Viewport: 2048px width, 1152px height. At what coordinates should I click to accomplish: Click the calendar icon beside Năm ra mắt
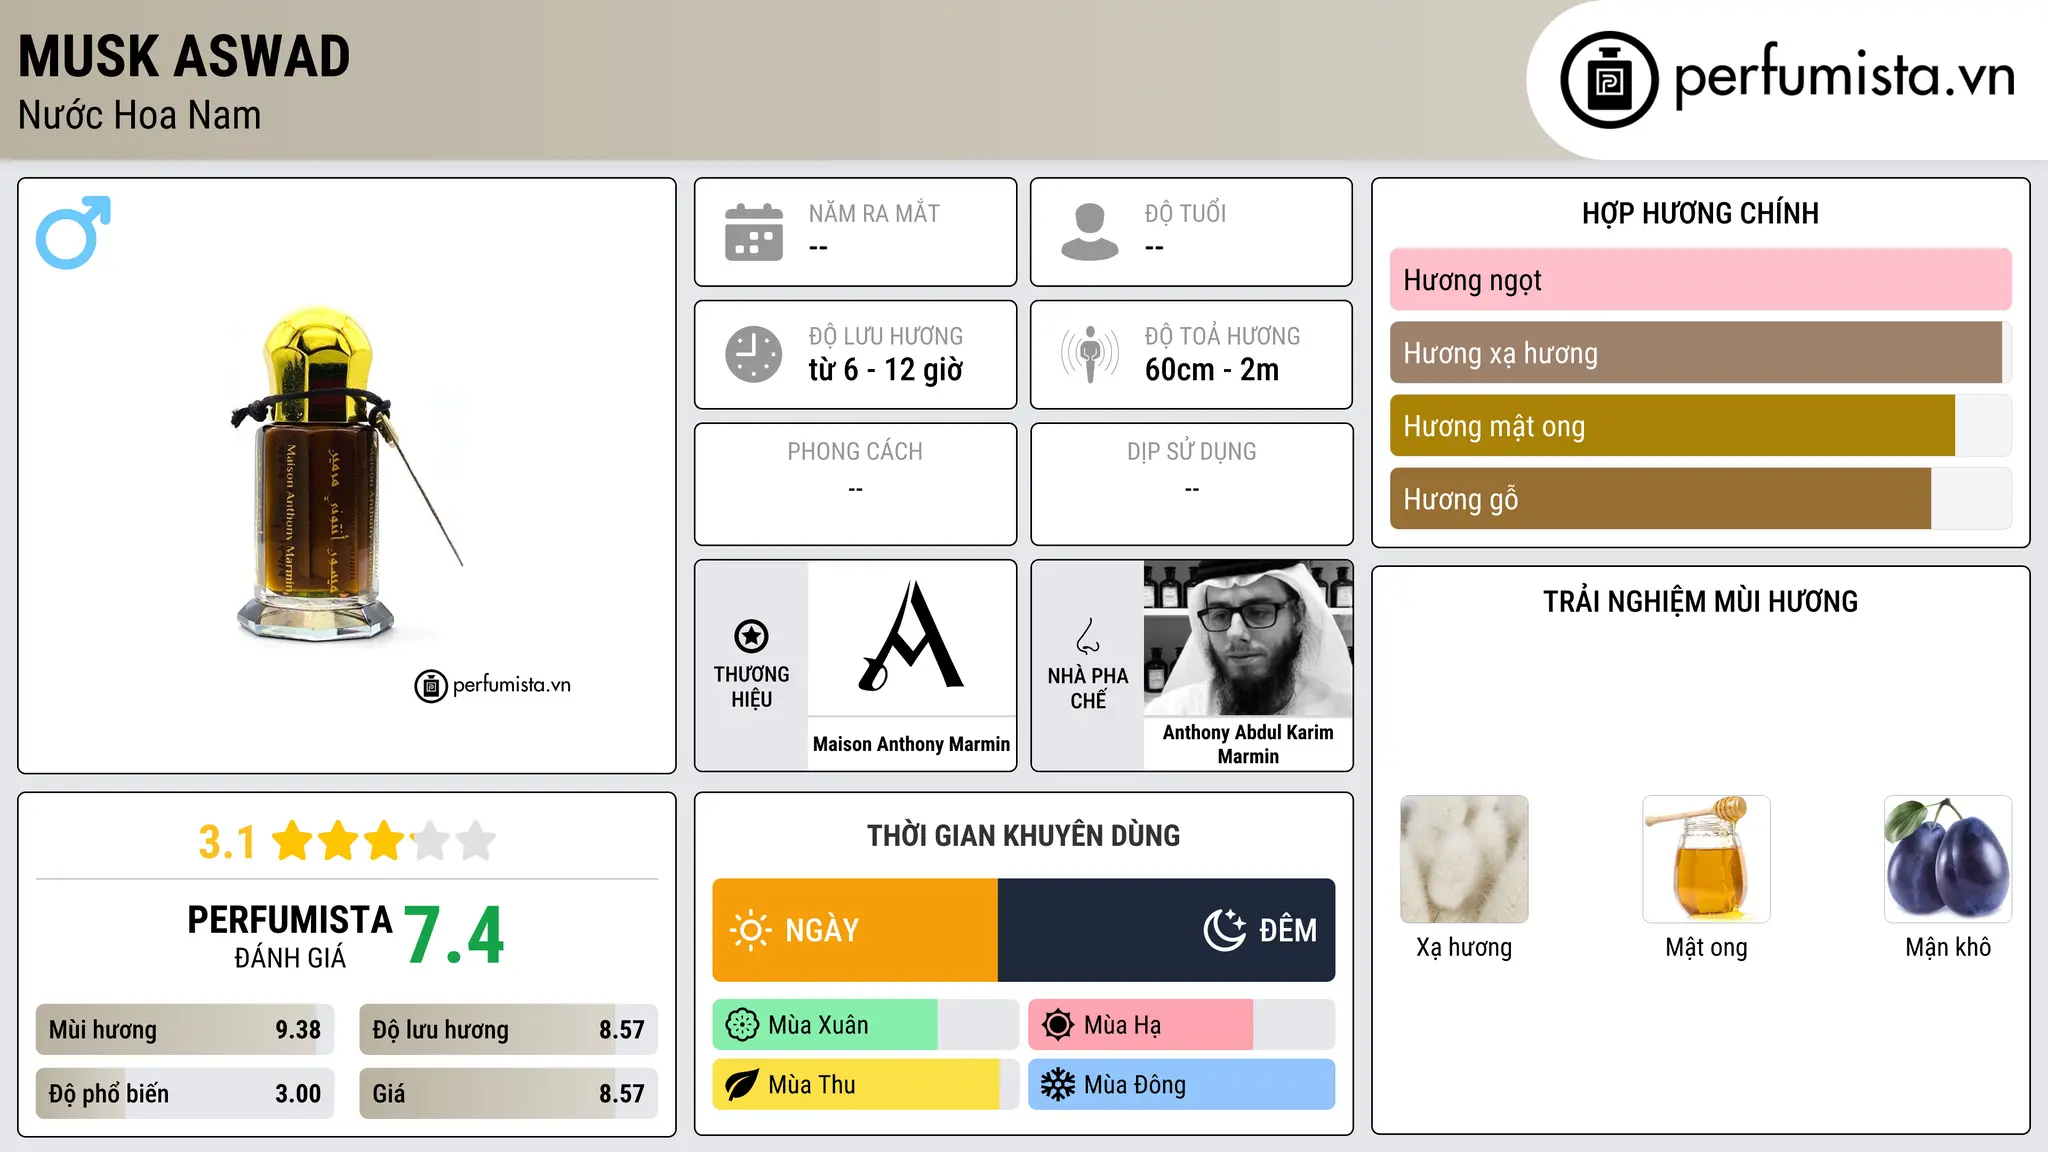click(x=754, y=232)
